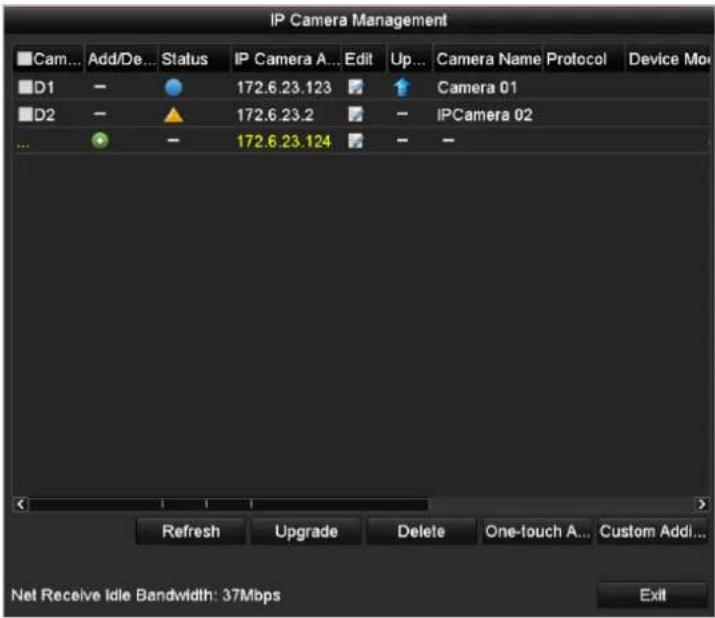Click the Refresh button
The image size is (715, 618).
pos(191,531)
